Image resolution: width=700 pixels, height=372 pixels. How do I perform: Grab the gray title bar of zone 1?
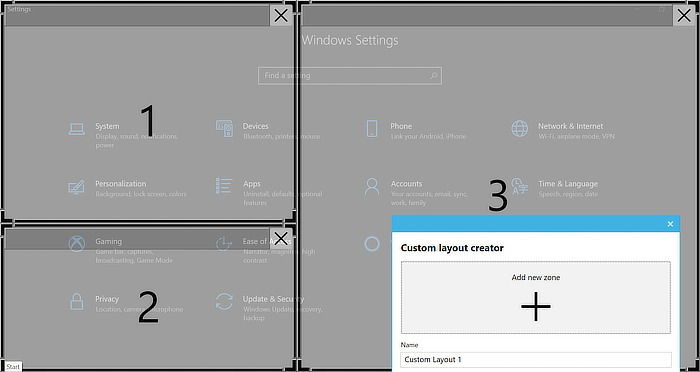[137, 16]
